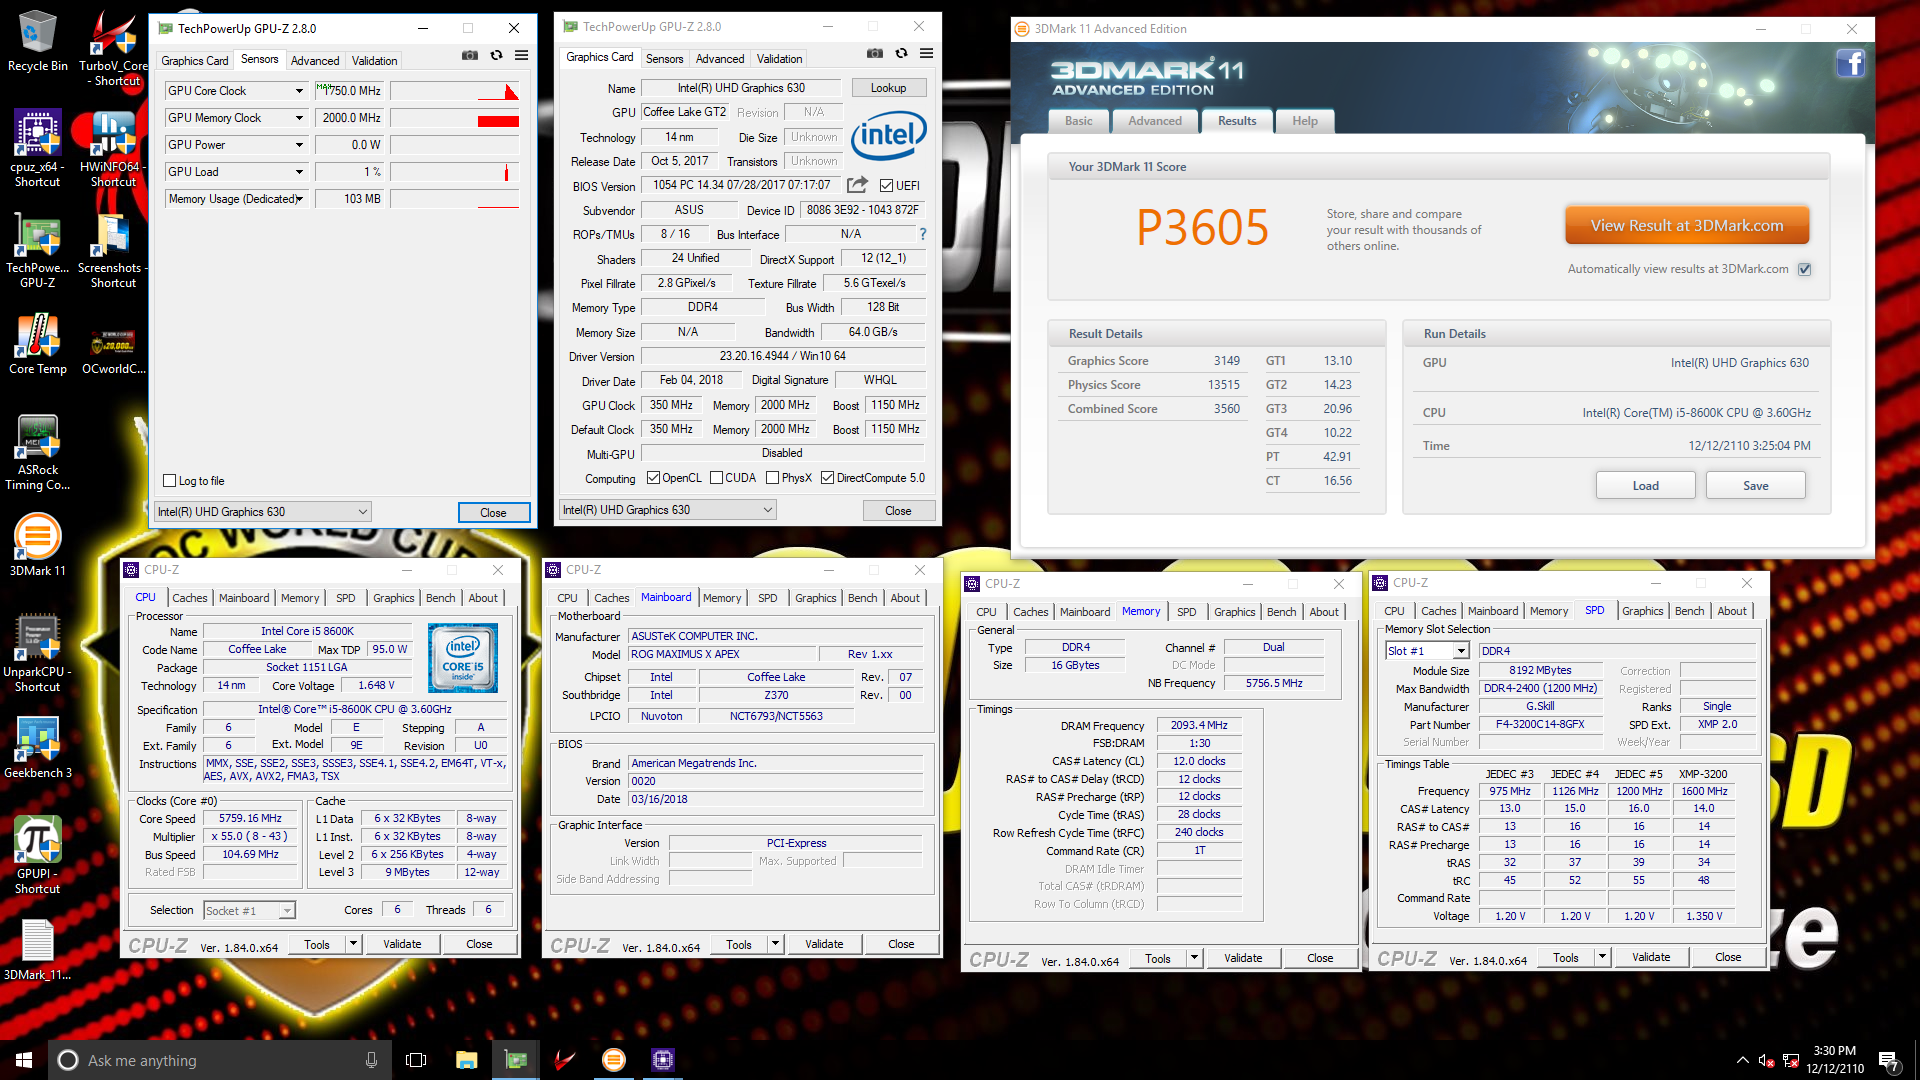
Task: Toggle the OpenCL checkbox
Action: [653, 478]
